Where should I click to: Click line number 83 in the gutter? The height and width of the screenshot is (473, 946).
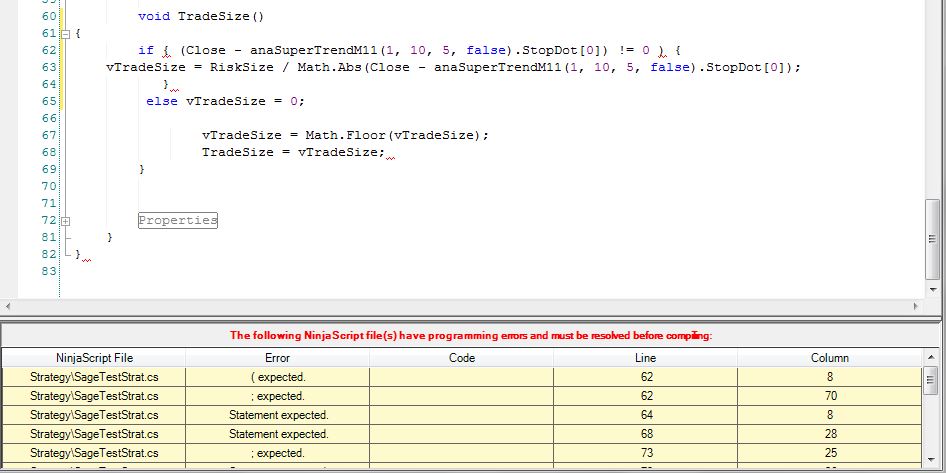49,271
